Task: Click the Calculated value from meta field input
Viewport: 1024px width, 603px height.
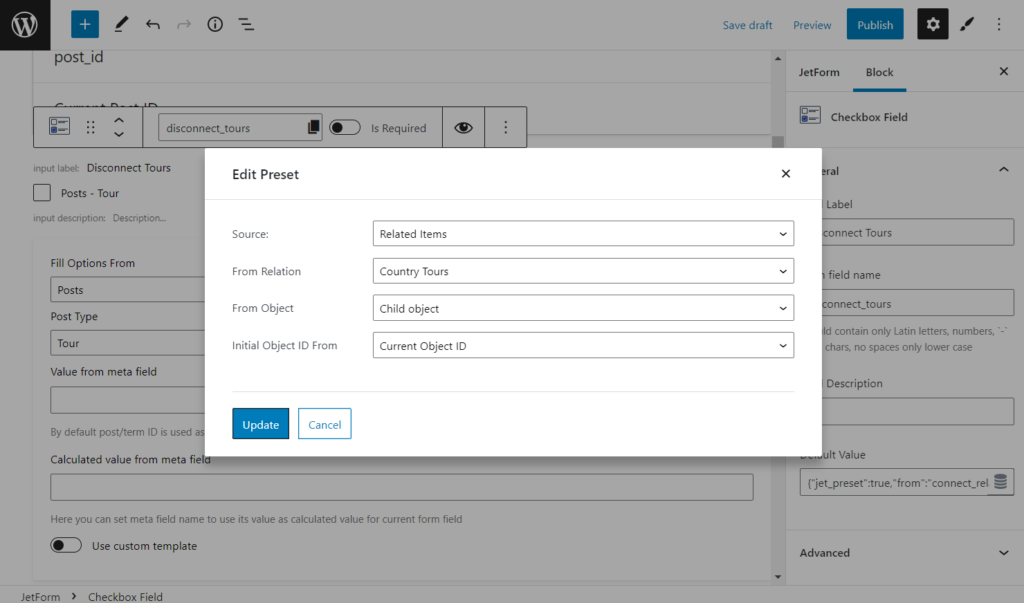Action: point(402,487)
